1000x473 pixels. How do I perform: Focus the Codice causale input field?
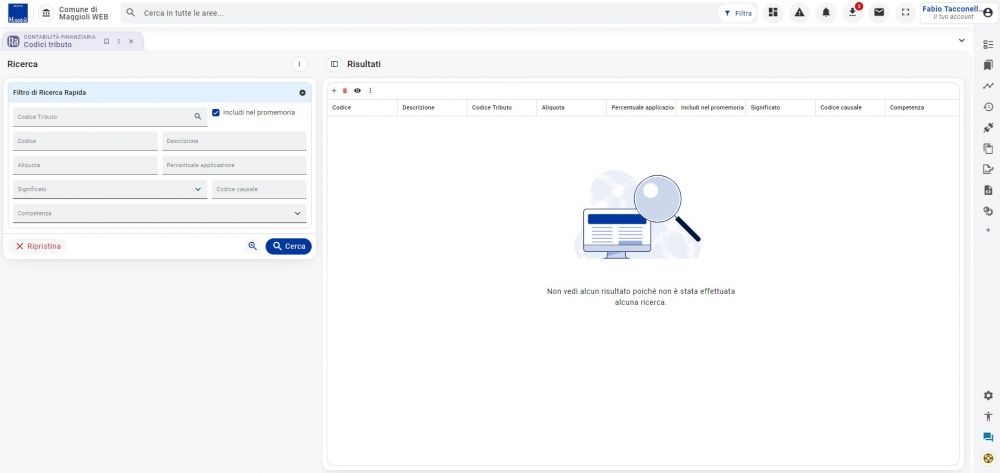tap(259, 189)
